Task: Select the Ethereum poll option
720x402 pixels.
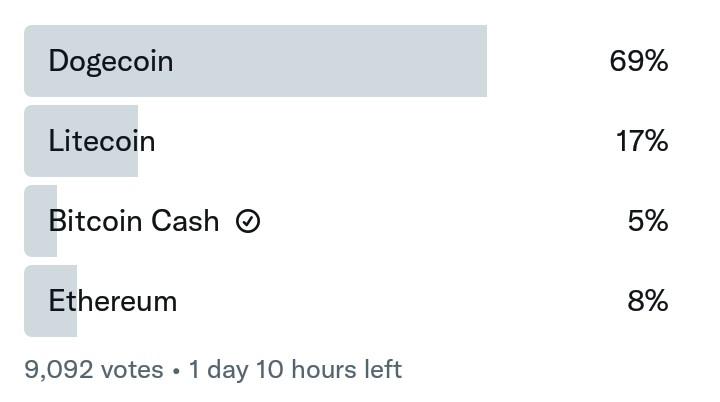Action: click(x=347, y=301)
